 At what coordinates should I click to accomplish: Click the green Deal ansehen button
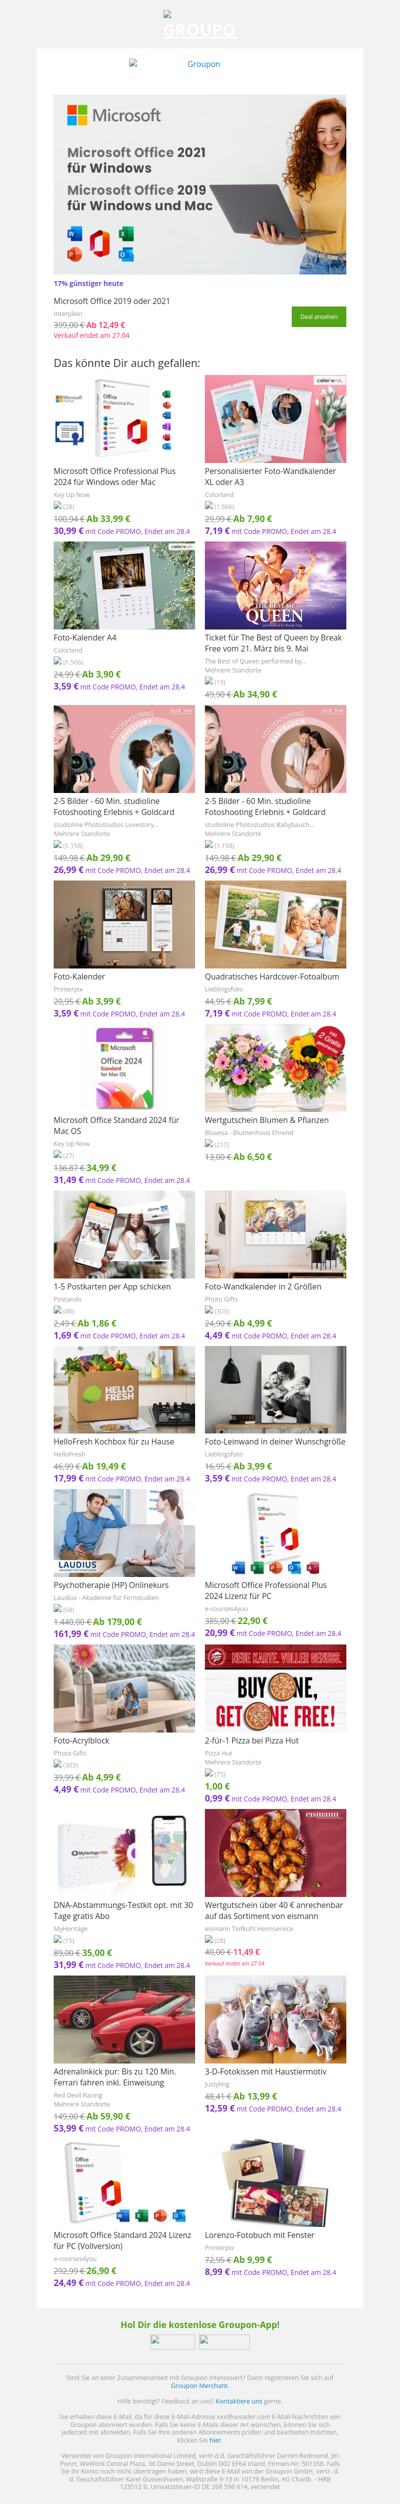coord(319,316)
